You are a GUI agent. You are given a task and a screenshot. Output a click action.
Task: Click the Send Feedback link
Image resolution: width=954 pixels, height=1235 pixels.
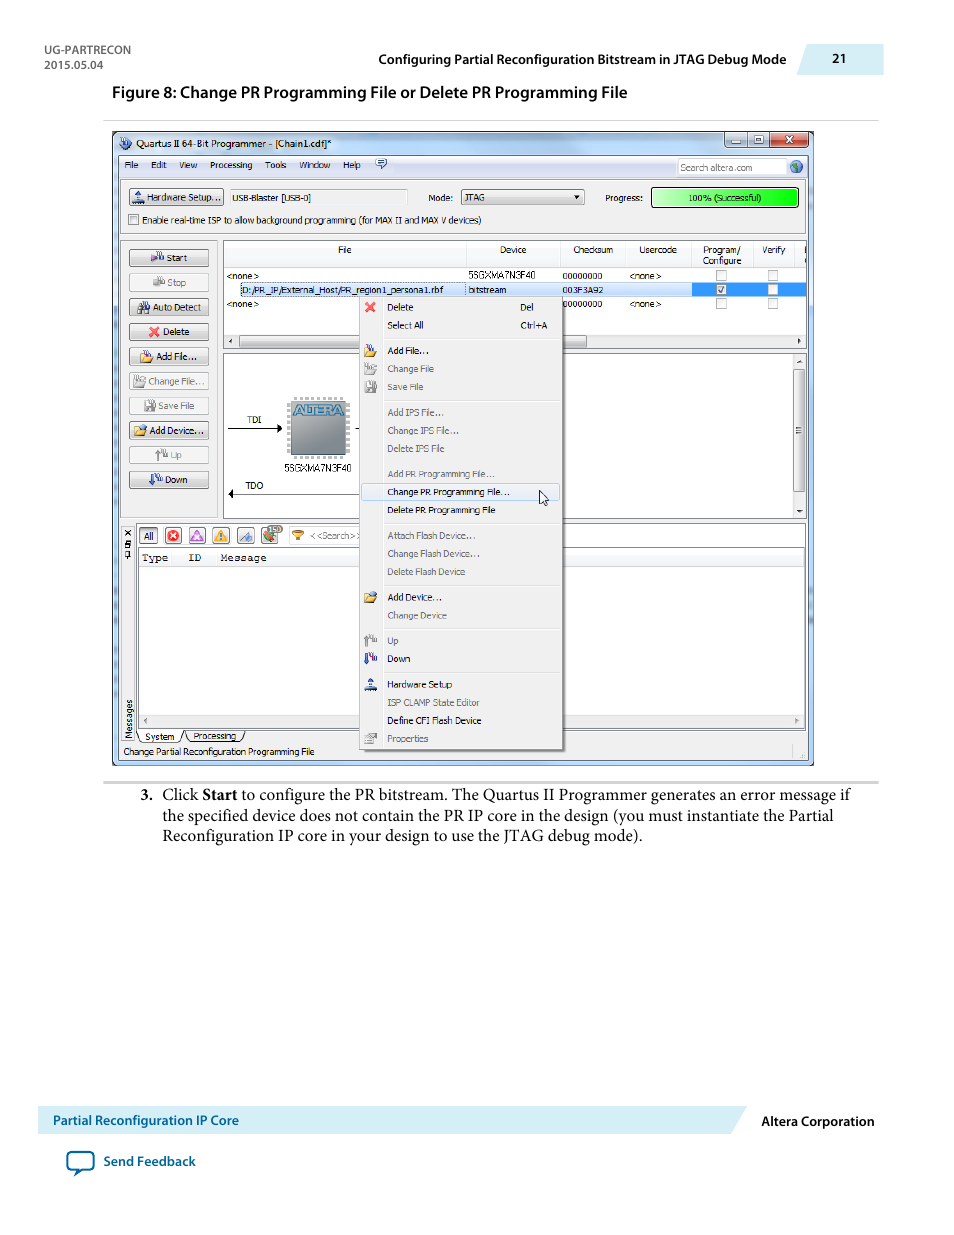tap(149, 1162)
